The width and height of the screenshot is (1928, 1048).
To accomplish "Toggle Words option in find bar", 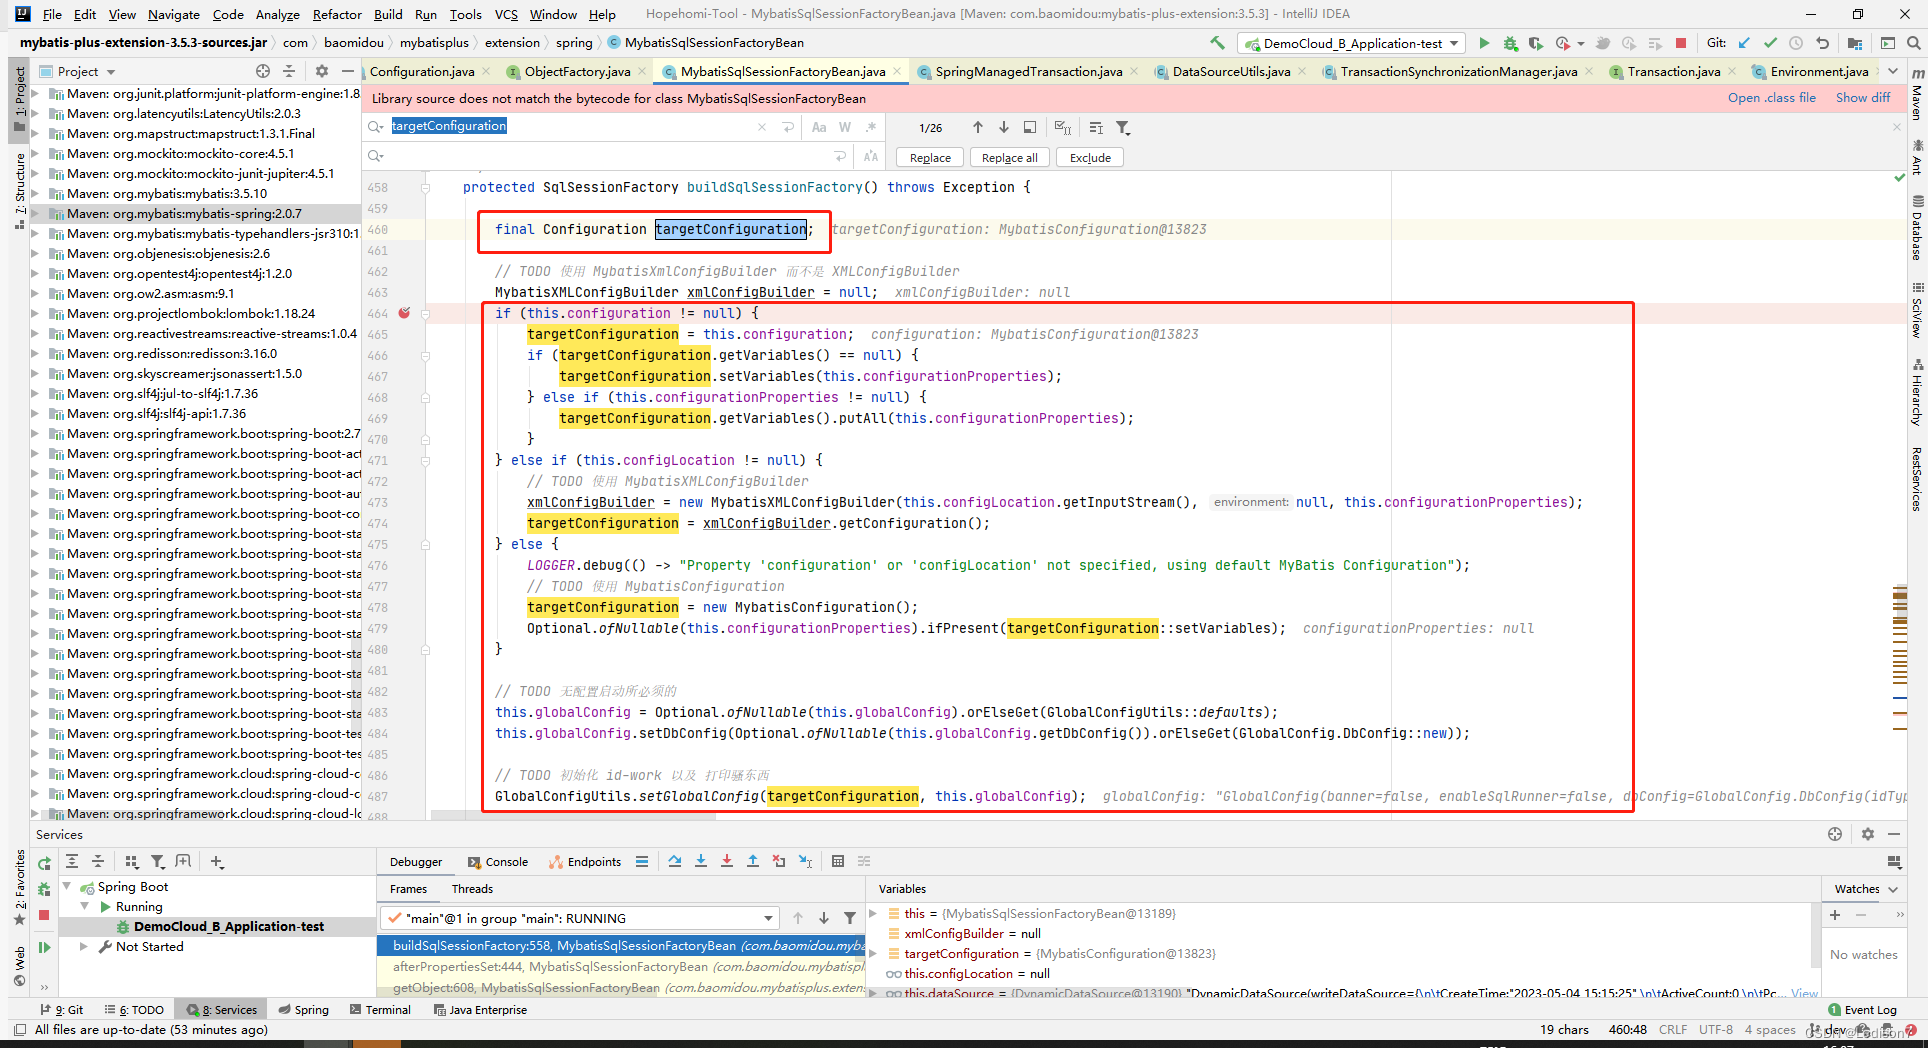I will point(845,127).
